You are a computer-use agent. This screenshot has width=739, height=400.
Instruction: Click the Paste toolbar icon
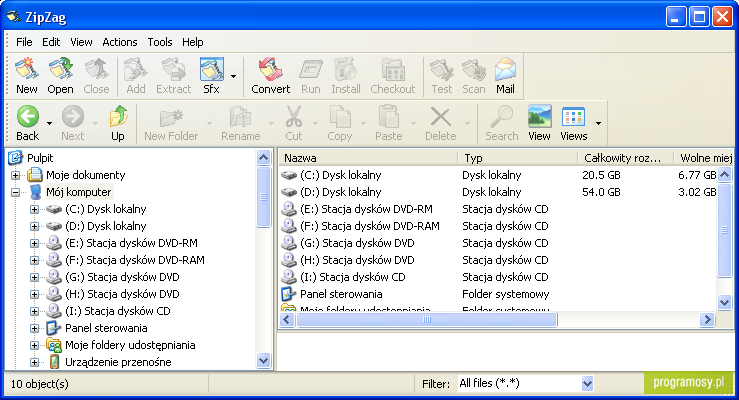point(389,116)
